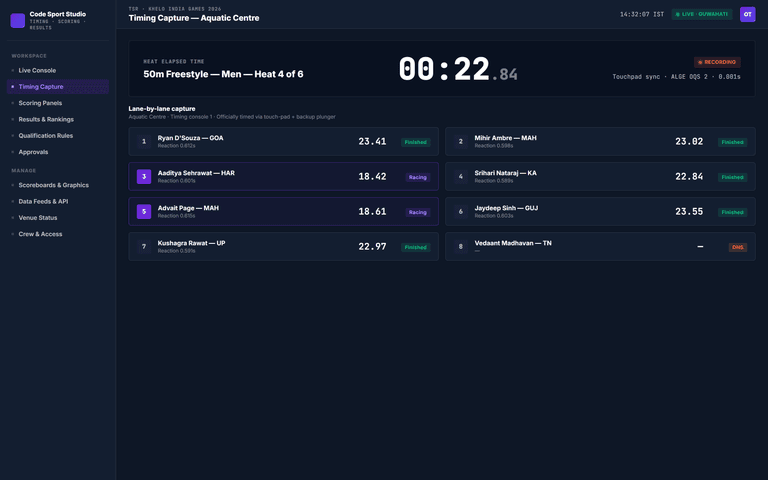Click the LIVE GUWAHATI status badge
This screenshot has height=480, width=768.
pos(702,14)
